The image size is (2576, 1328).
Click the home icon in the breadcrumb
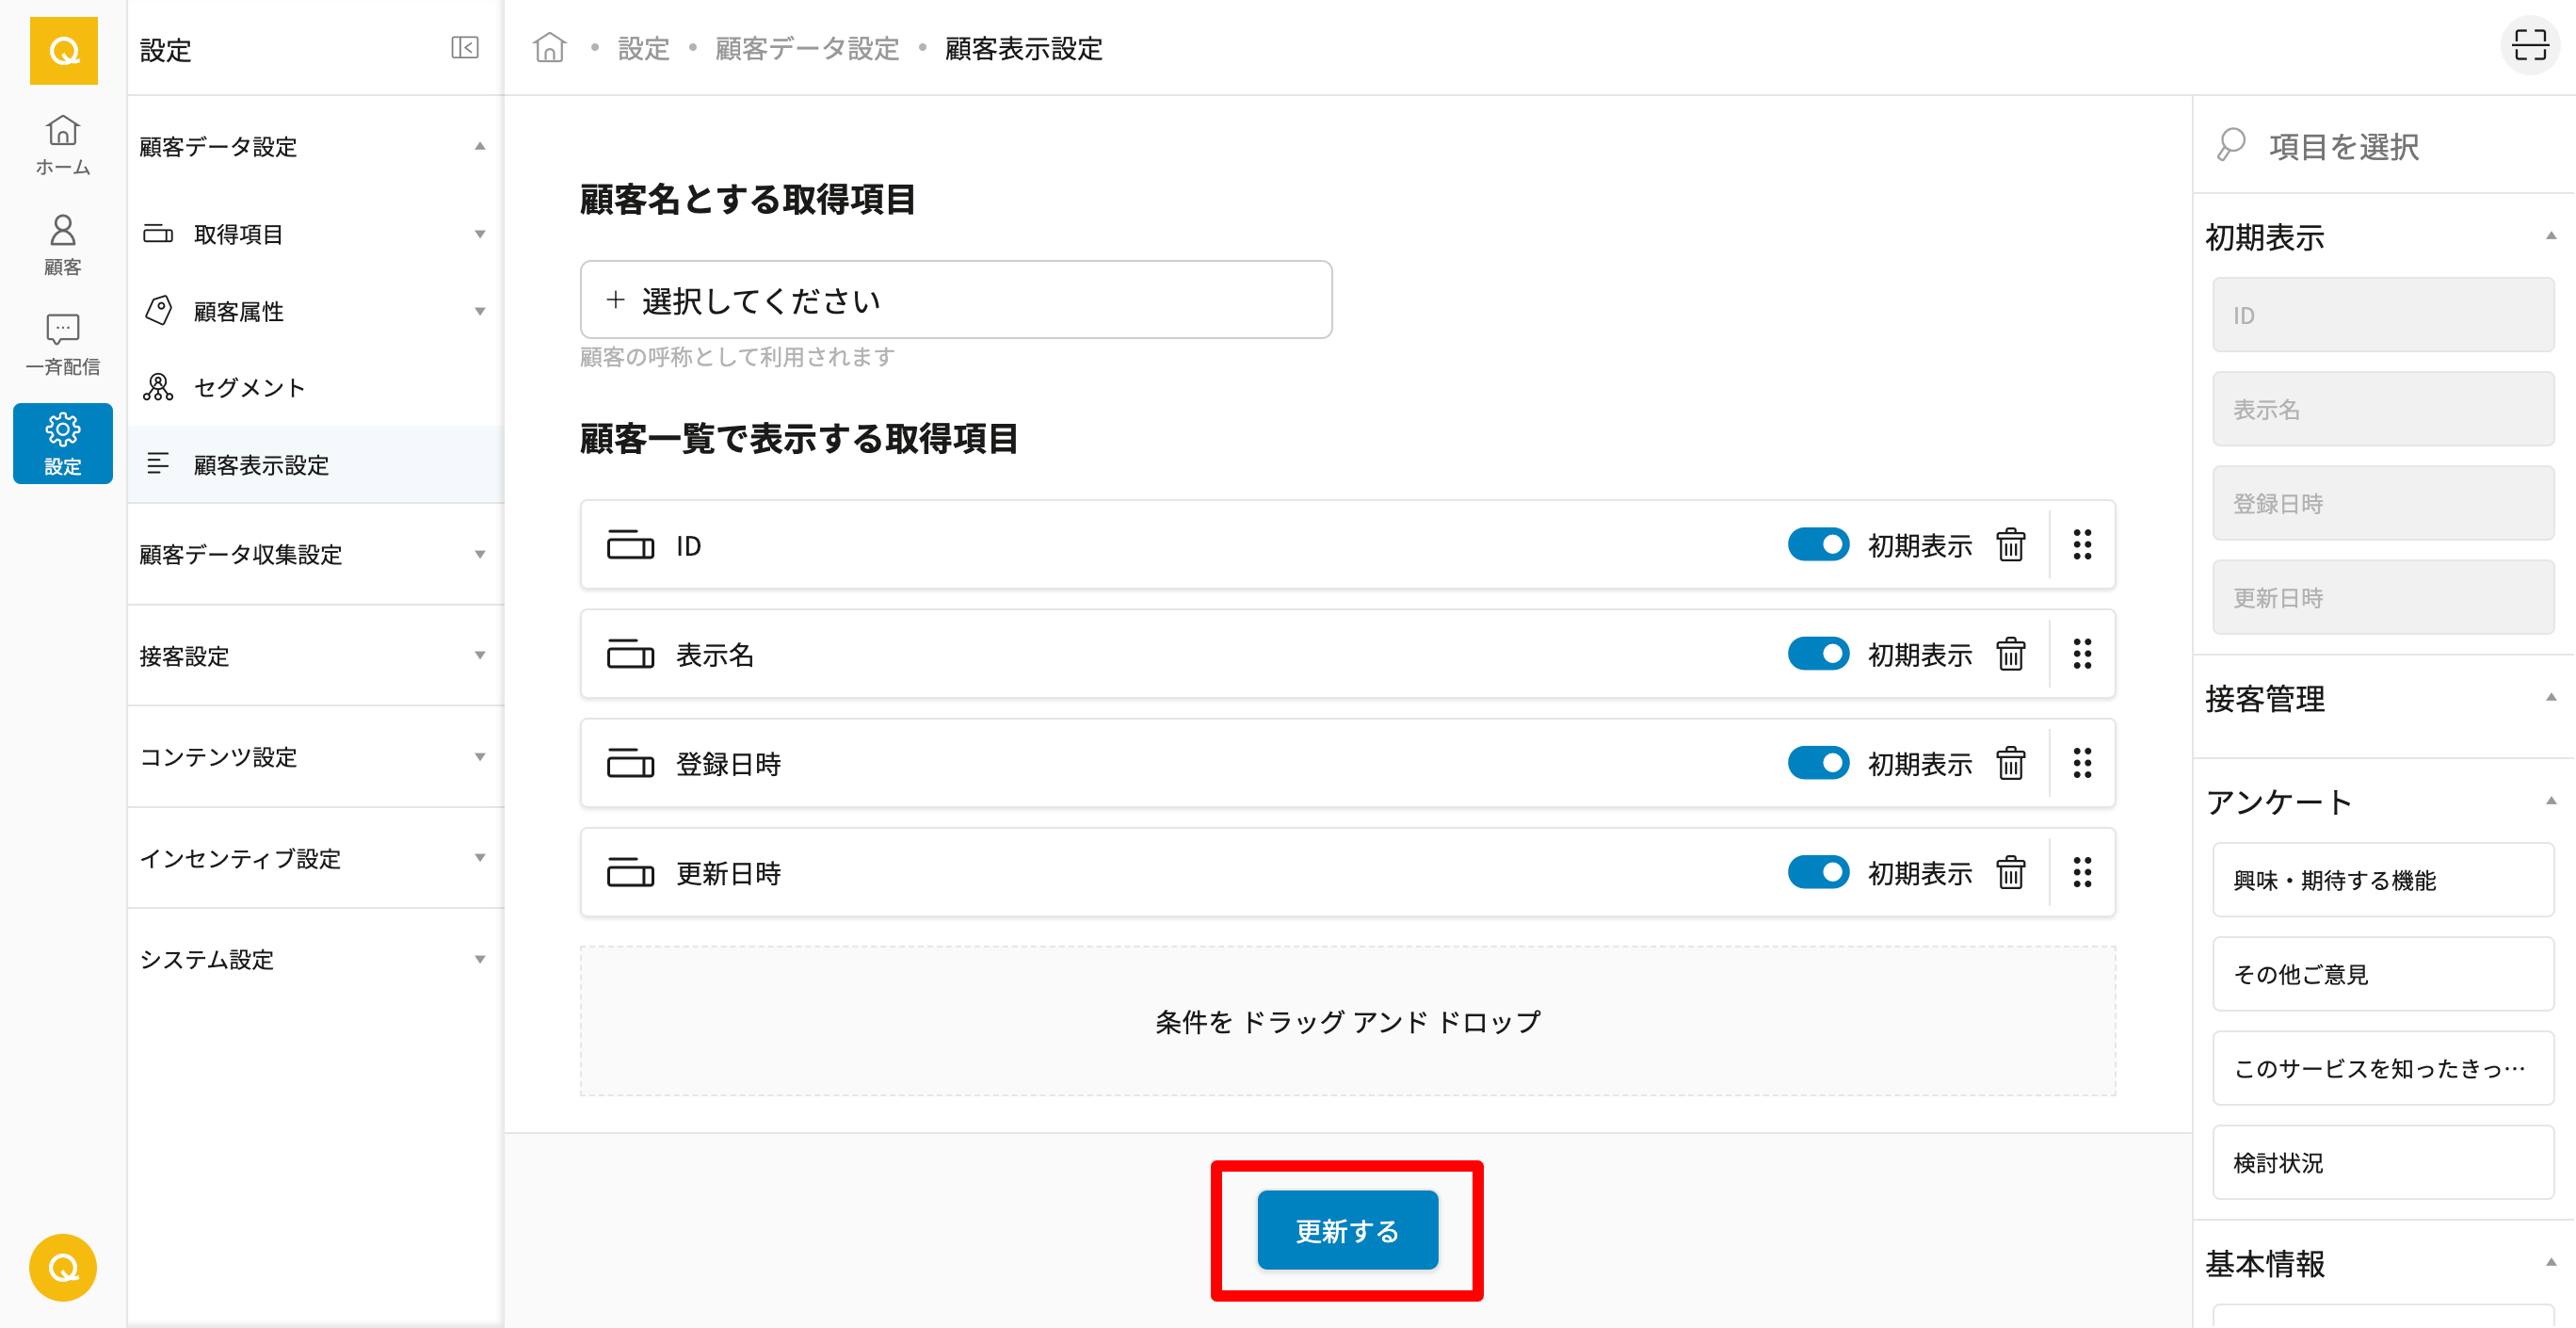coord(549,48)
